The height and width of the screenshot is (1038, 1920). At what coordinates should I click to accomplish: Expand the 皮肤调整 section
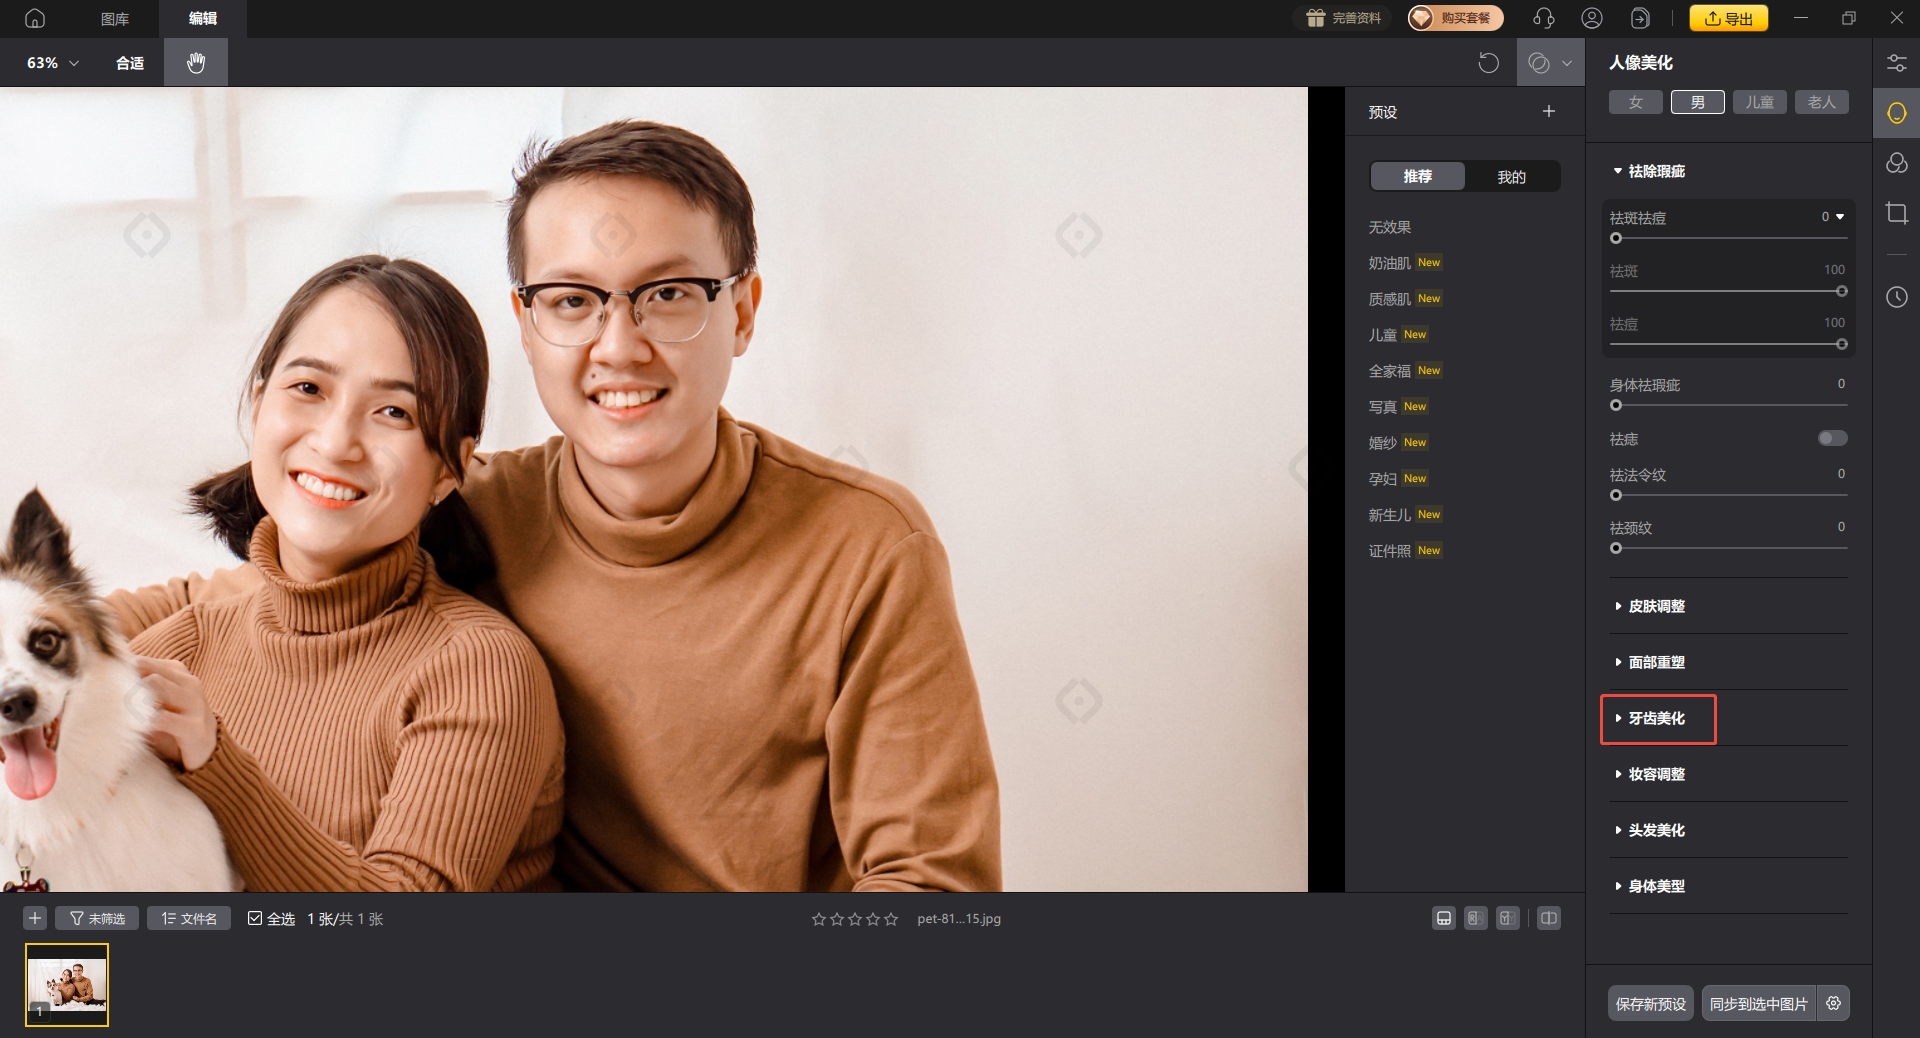point(1657,606)
